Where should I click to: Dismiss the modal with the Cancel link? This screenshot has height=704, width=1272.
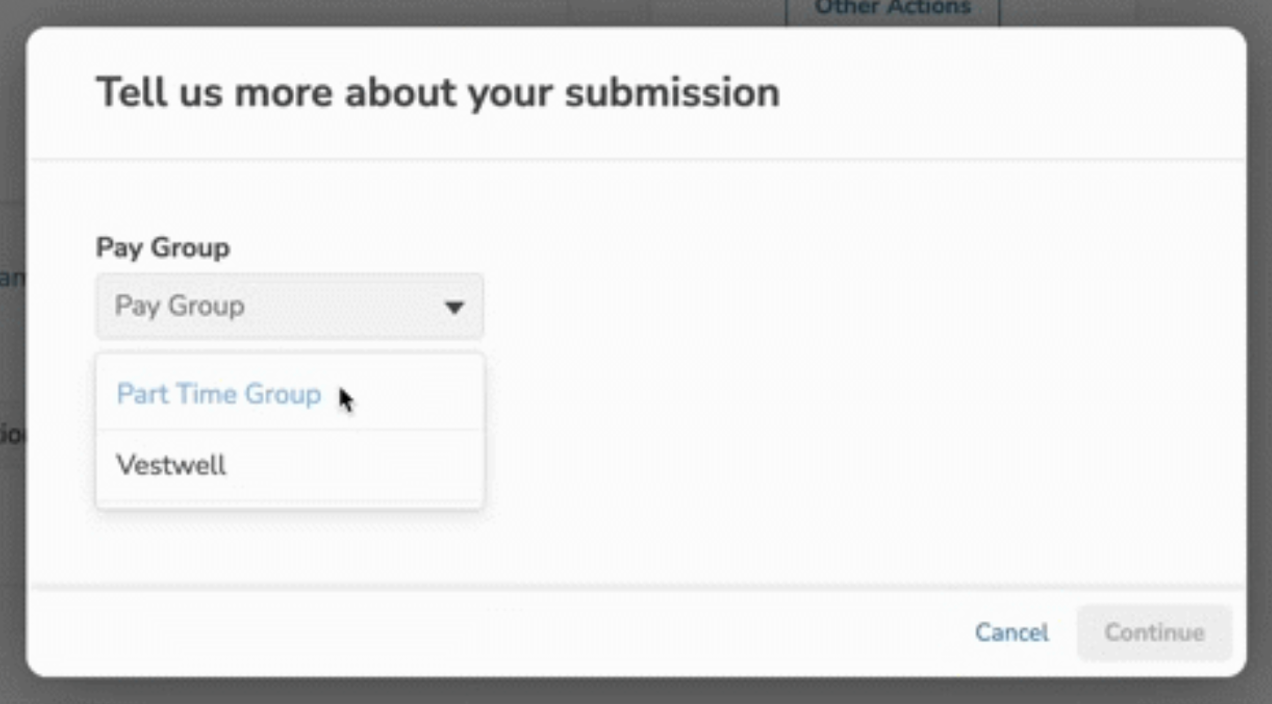pos(1011,632)
